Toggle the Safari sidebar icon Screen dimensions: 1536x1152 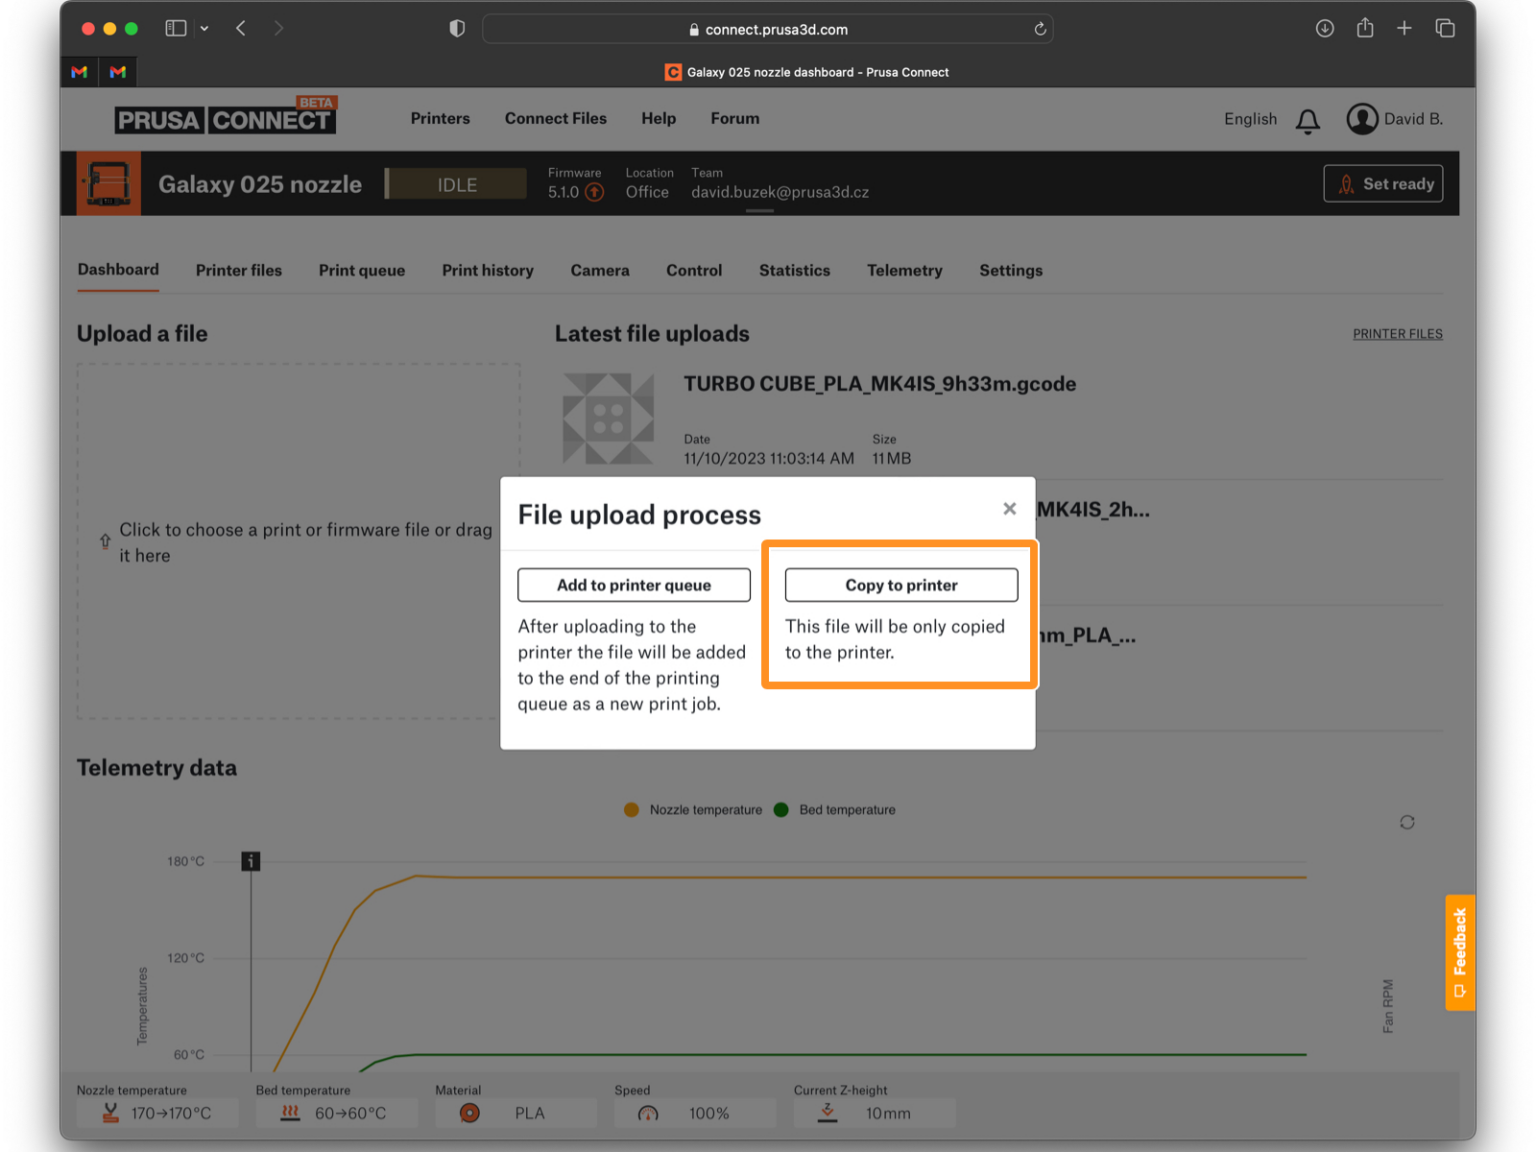coord(176,28)
